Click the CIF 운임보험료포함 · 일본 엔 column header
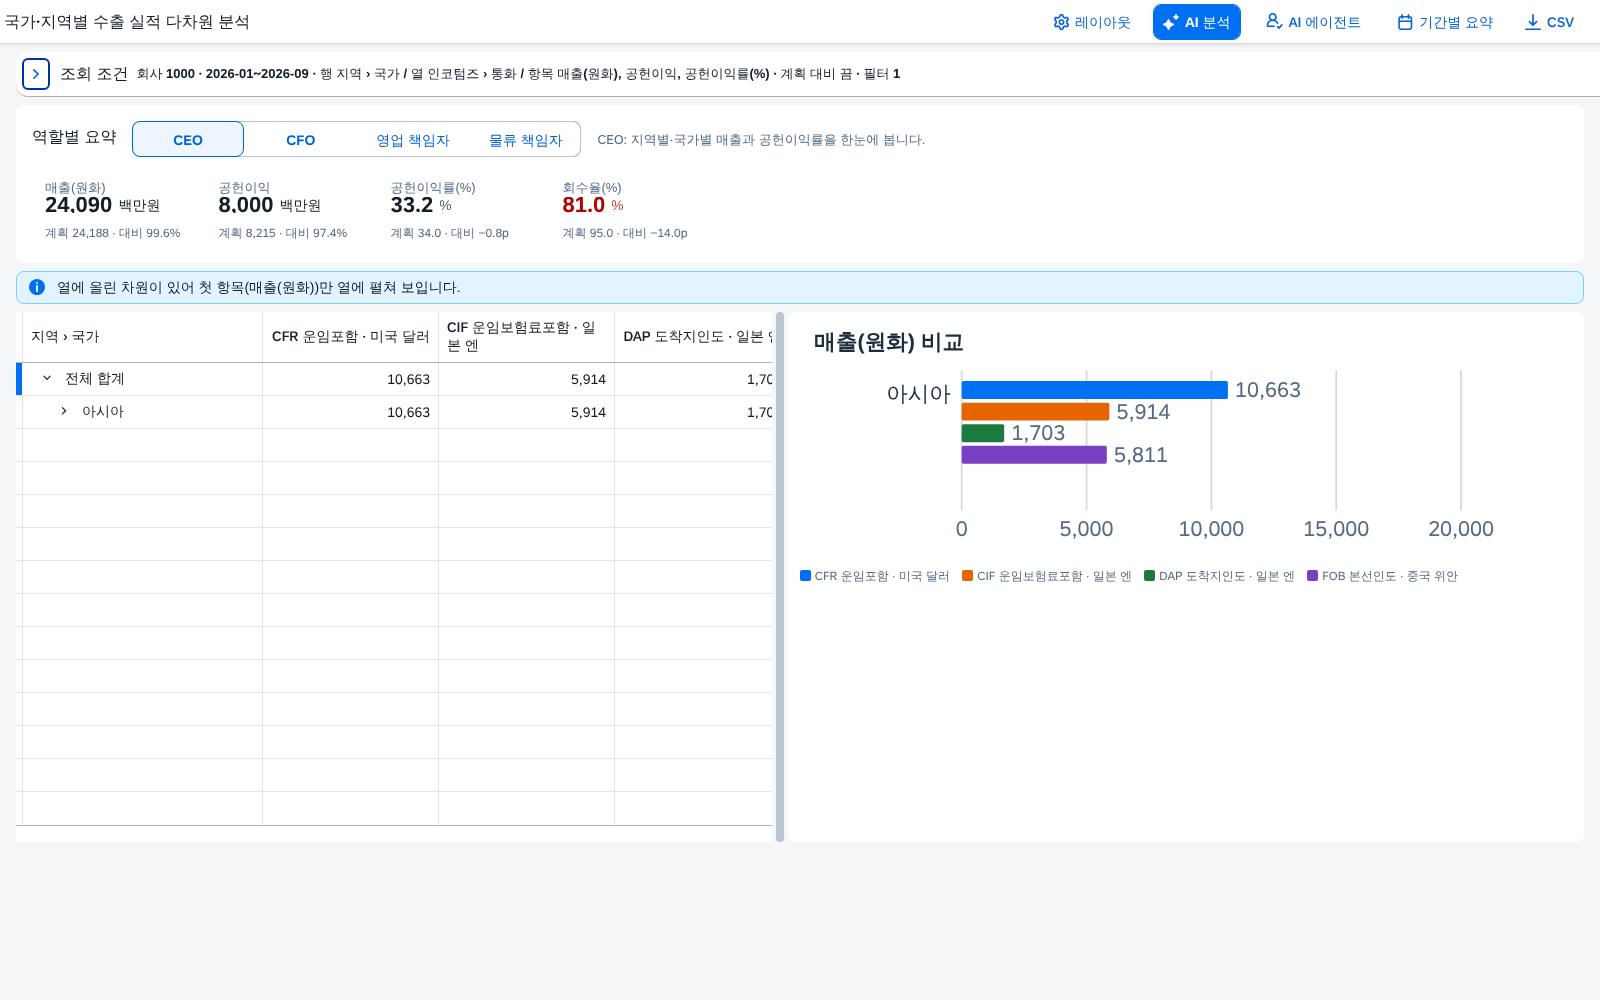The image size is (1600, 1000). [526, 337]
